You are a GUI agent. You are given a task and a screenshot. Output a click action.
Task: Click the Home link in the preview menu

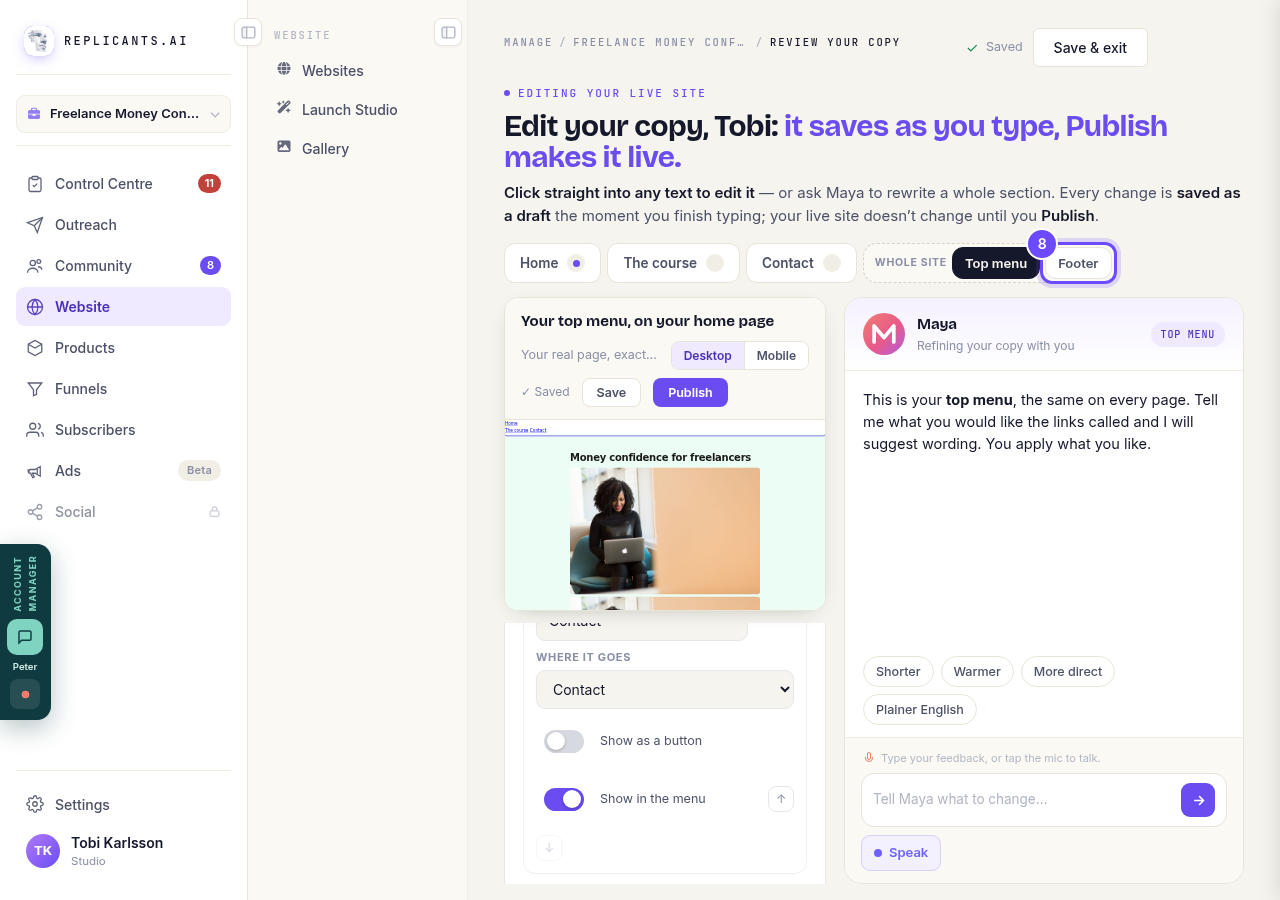click(x=511, y=423)
